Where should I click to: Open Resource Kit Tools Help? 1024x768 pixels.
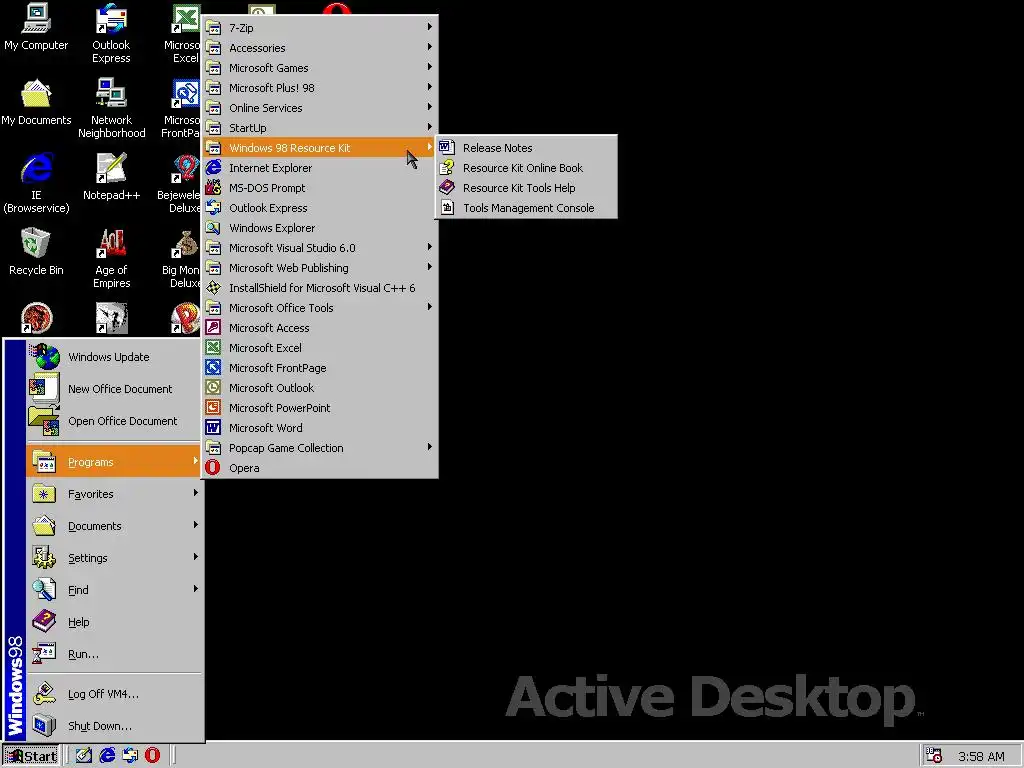526,188
